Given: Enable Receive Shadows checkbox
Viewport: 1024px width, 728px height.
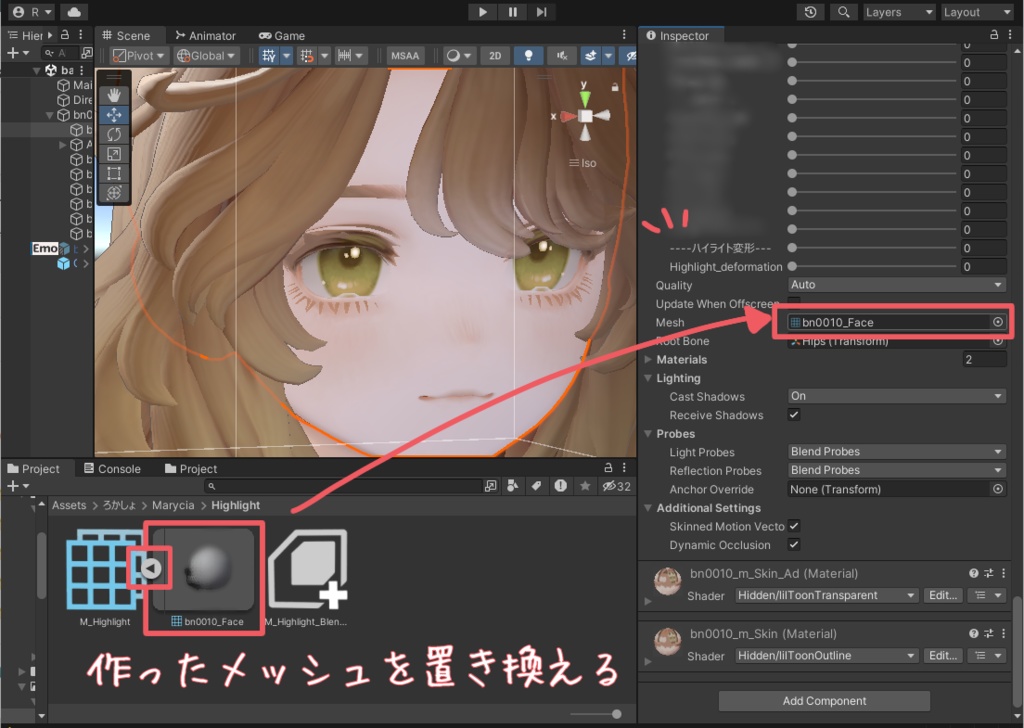Looking at the screenshot, I should pyautogui.click(x=794, y=415).
